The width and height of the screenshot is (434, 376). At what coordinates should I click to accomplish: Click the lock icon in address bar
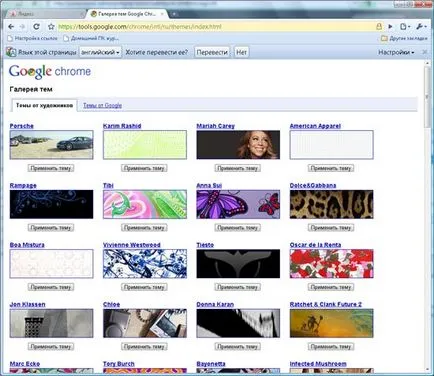click(x=379, y=27)
